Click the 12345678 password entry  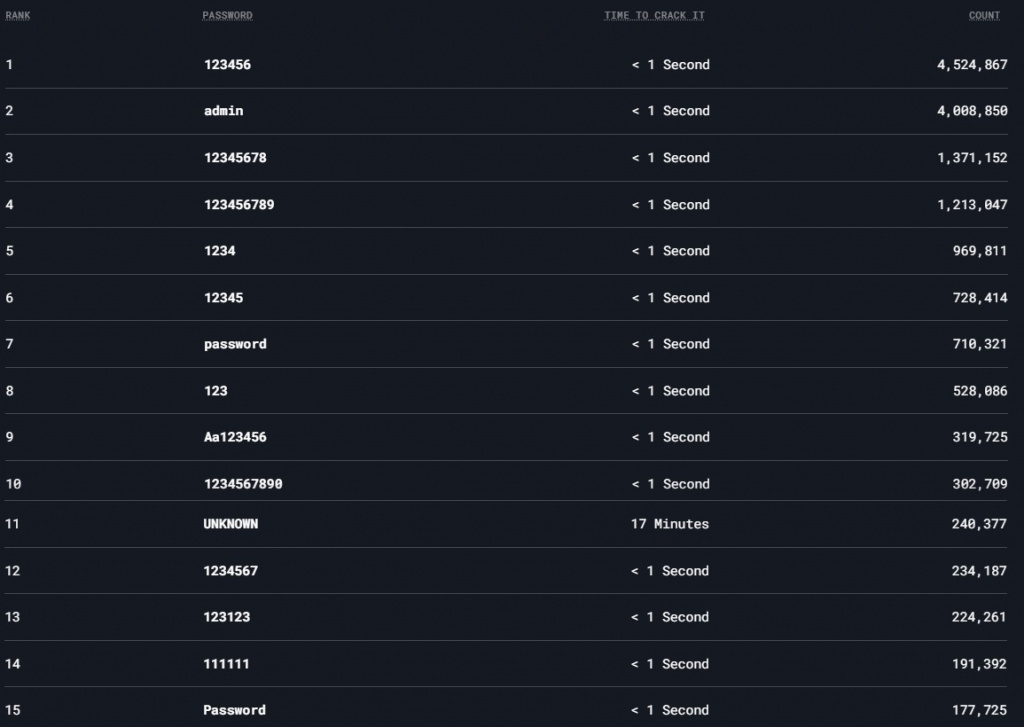(x=235, y=158)
